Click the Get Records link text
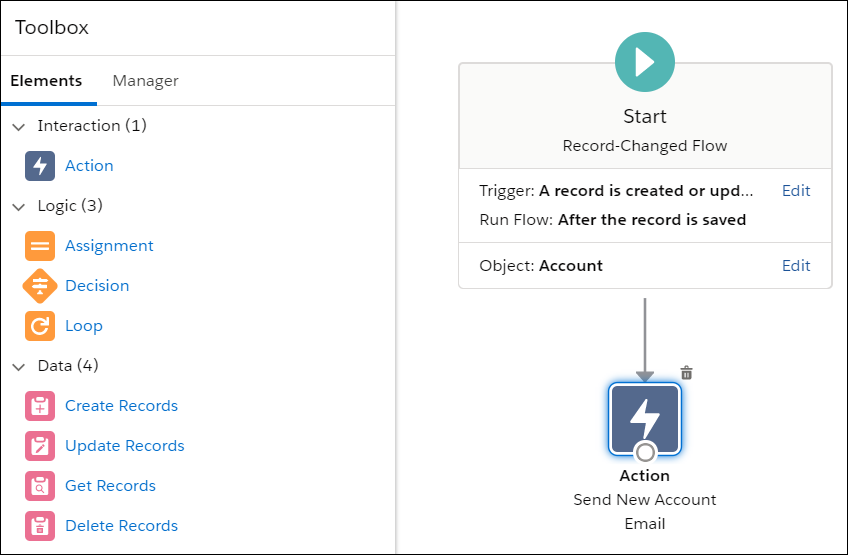The height and width of the screenshot is (555, 848). (110, 486)
